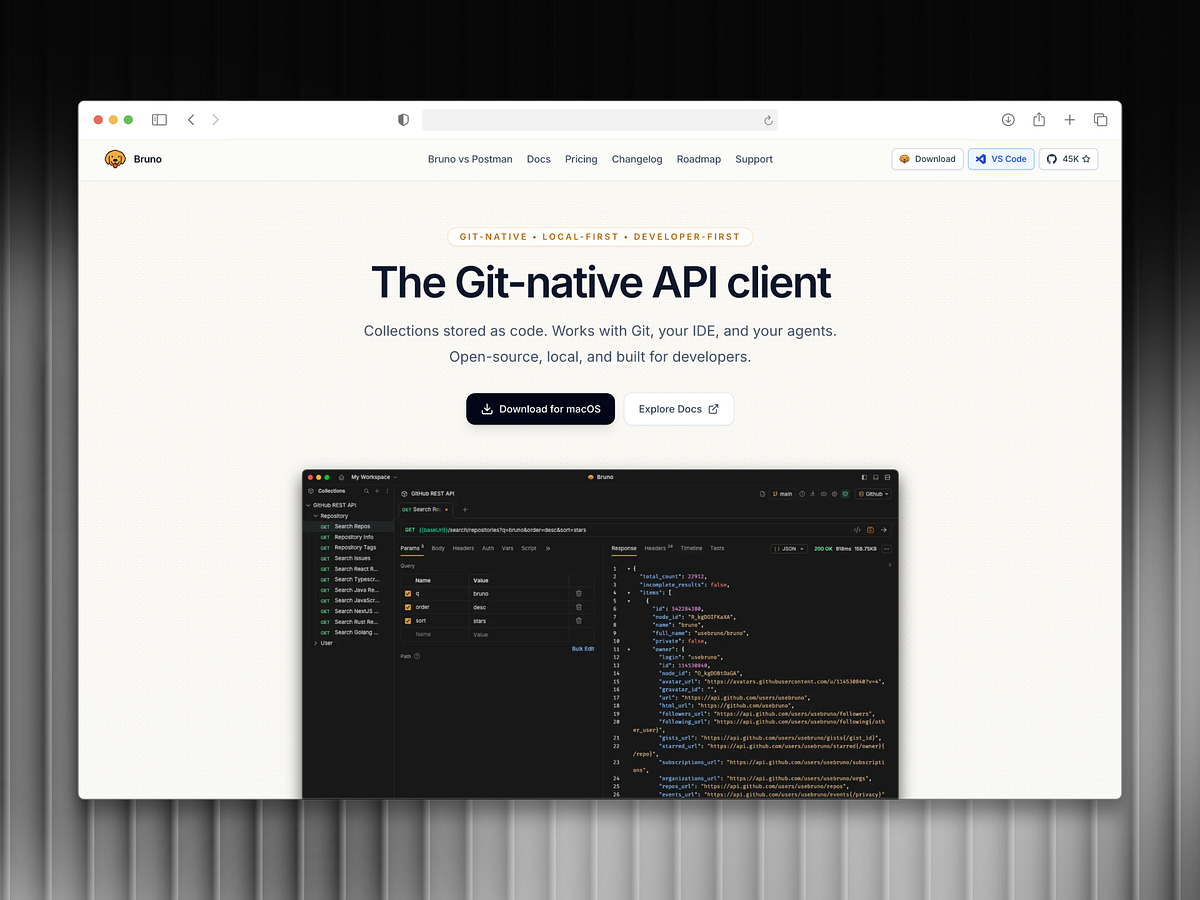1200x900 pixels.
Task: Open the Vars tab
Action: 508,548
